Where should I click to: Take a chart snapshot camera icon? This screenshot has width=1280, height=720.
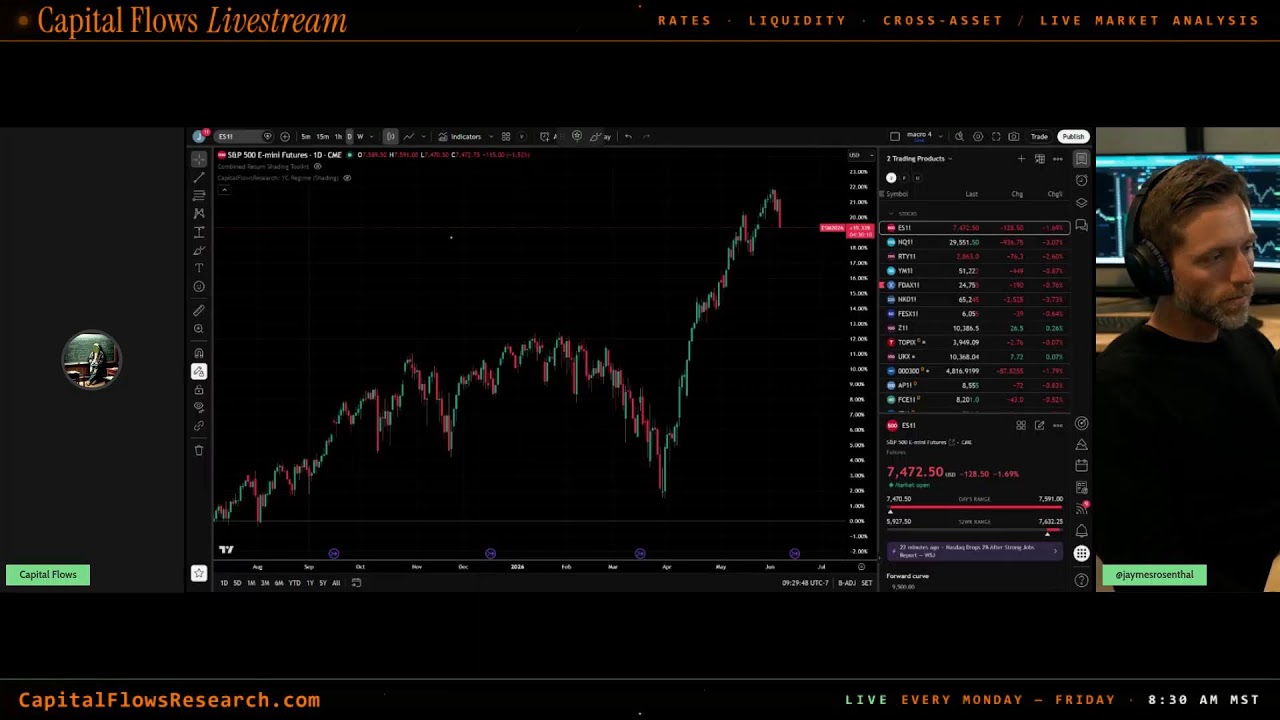(x=1014, y=136)
